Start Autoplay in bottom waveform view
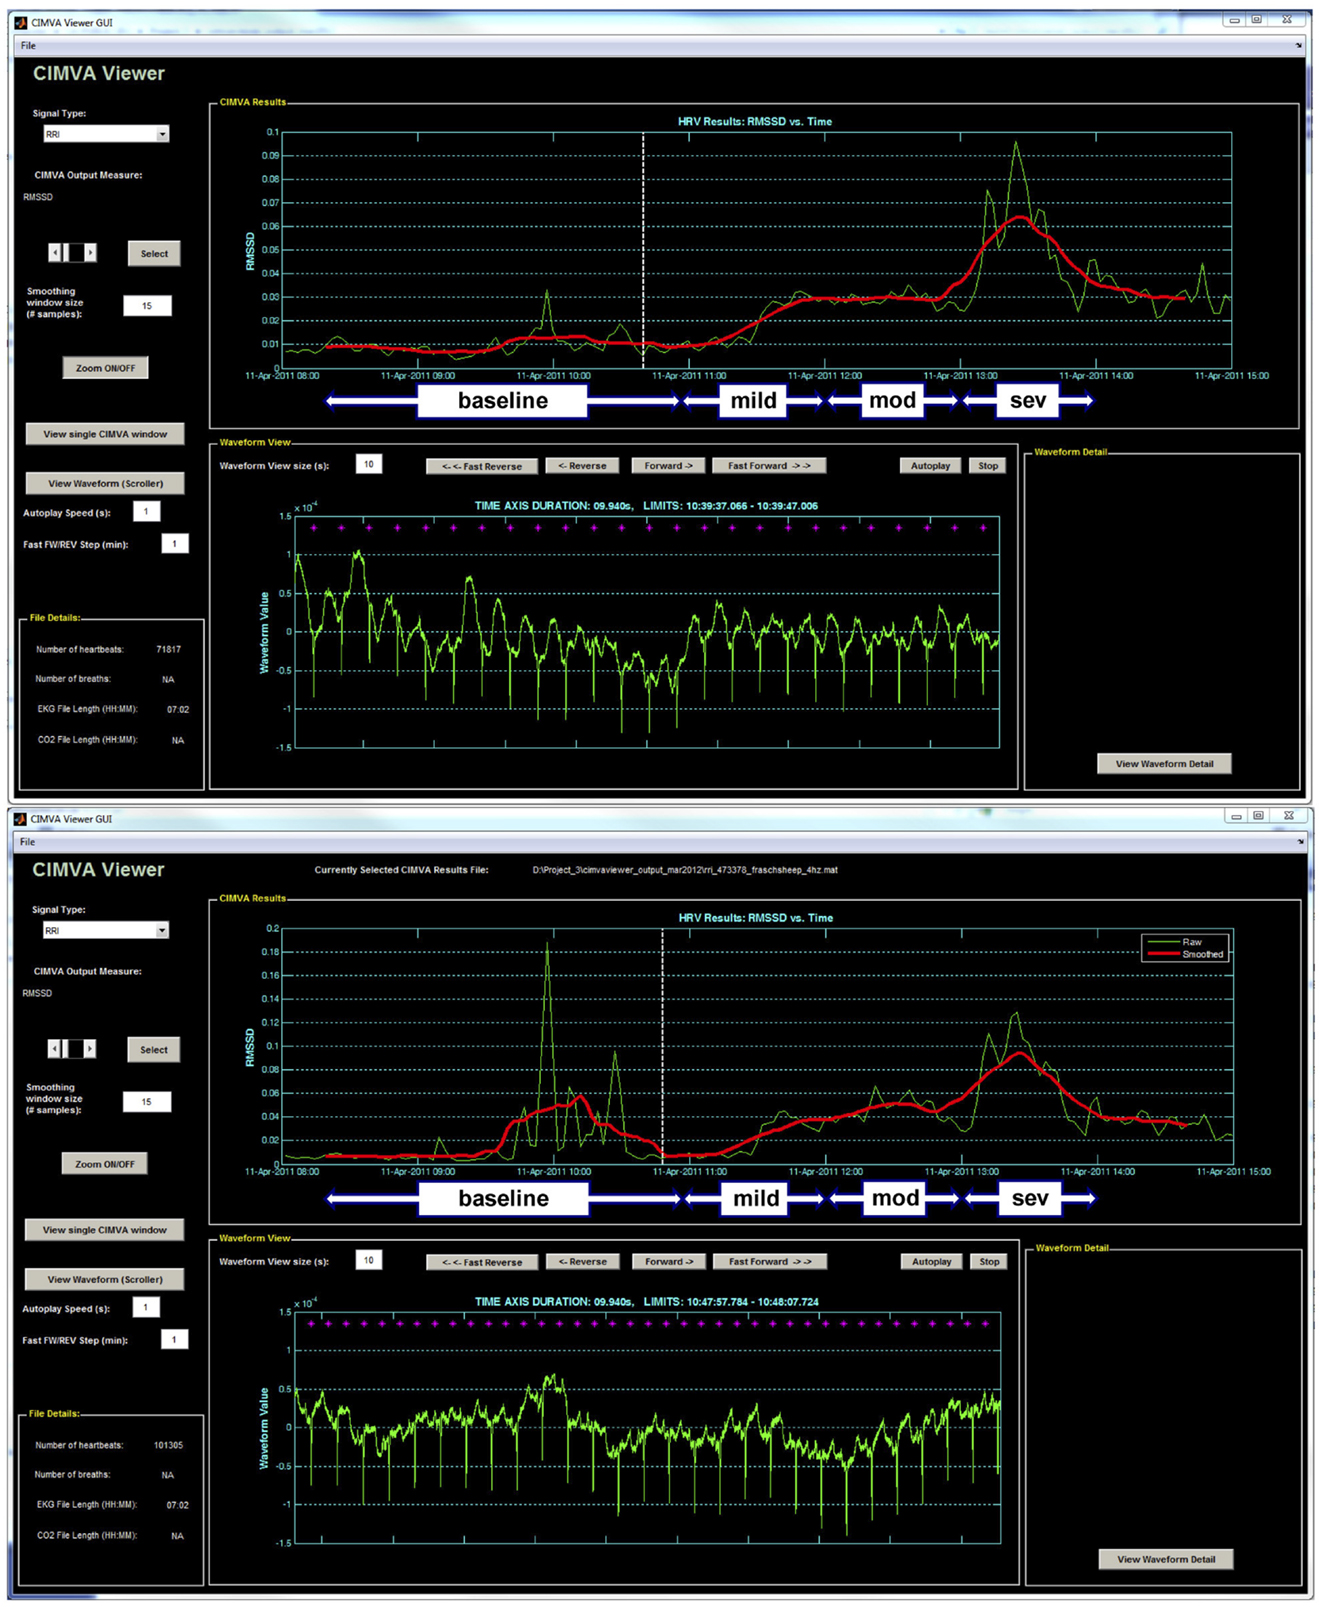The image size is (1323, 1607). pyautogui.click(x=932, y=1262)
